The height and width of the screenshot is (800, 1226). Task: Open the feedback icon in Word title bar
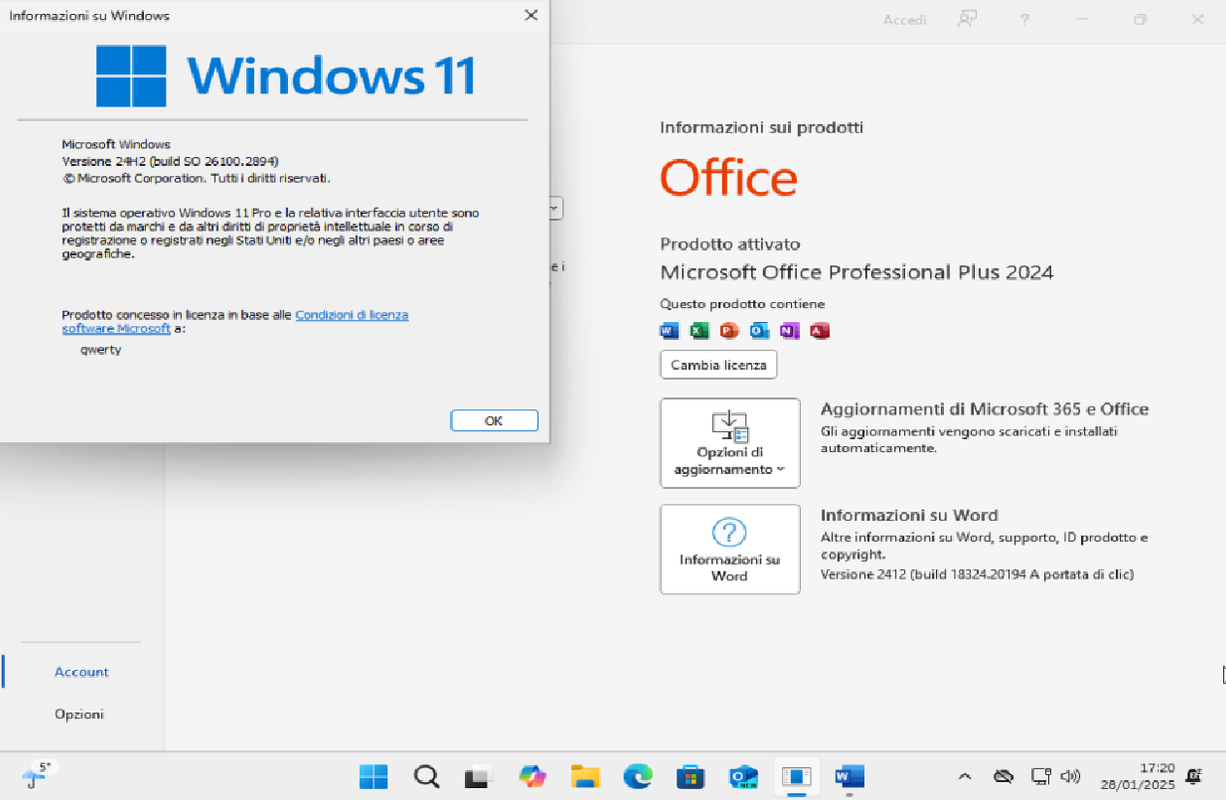pos(966,19)
